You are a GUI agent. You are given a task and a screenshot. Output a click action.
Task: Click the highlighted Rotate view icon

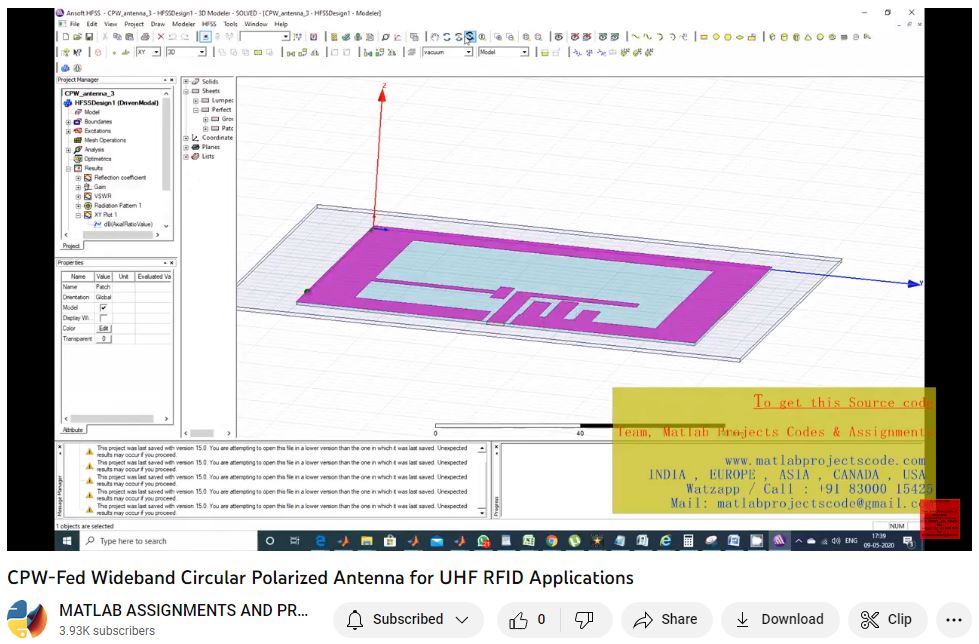tap(470, 37)
